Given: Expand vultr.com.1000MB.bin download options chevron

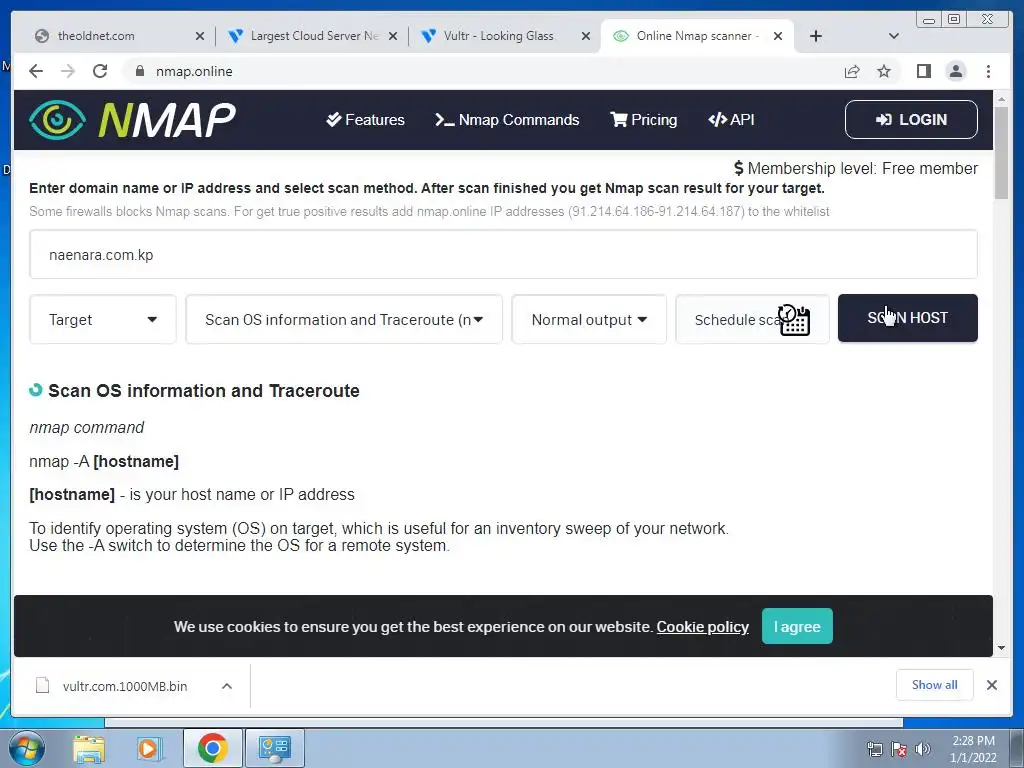Looking at the screenshot, I should 227,686.
